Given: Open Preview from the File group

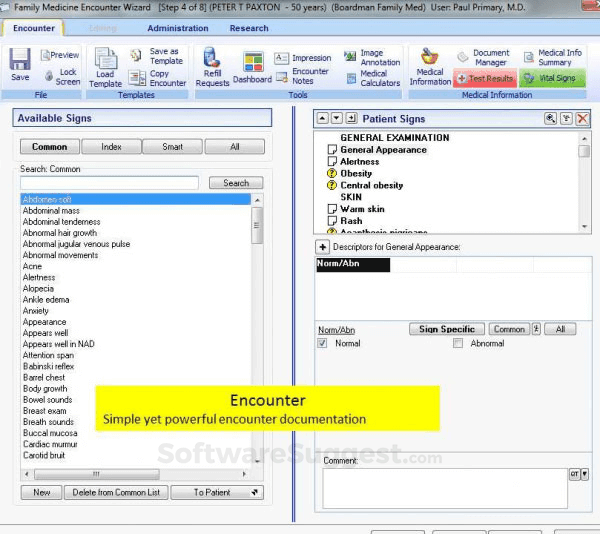Looking at the screenshot, I should click(x=60, y=55).
